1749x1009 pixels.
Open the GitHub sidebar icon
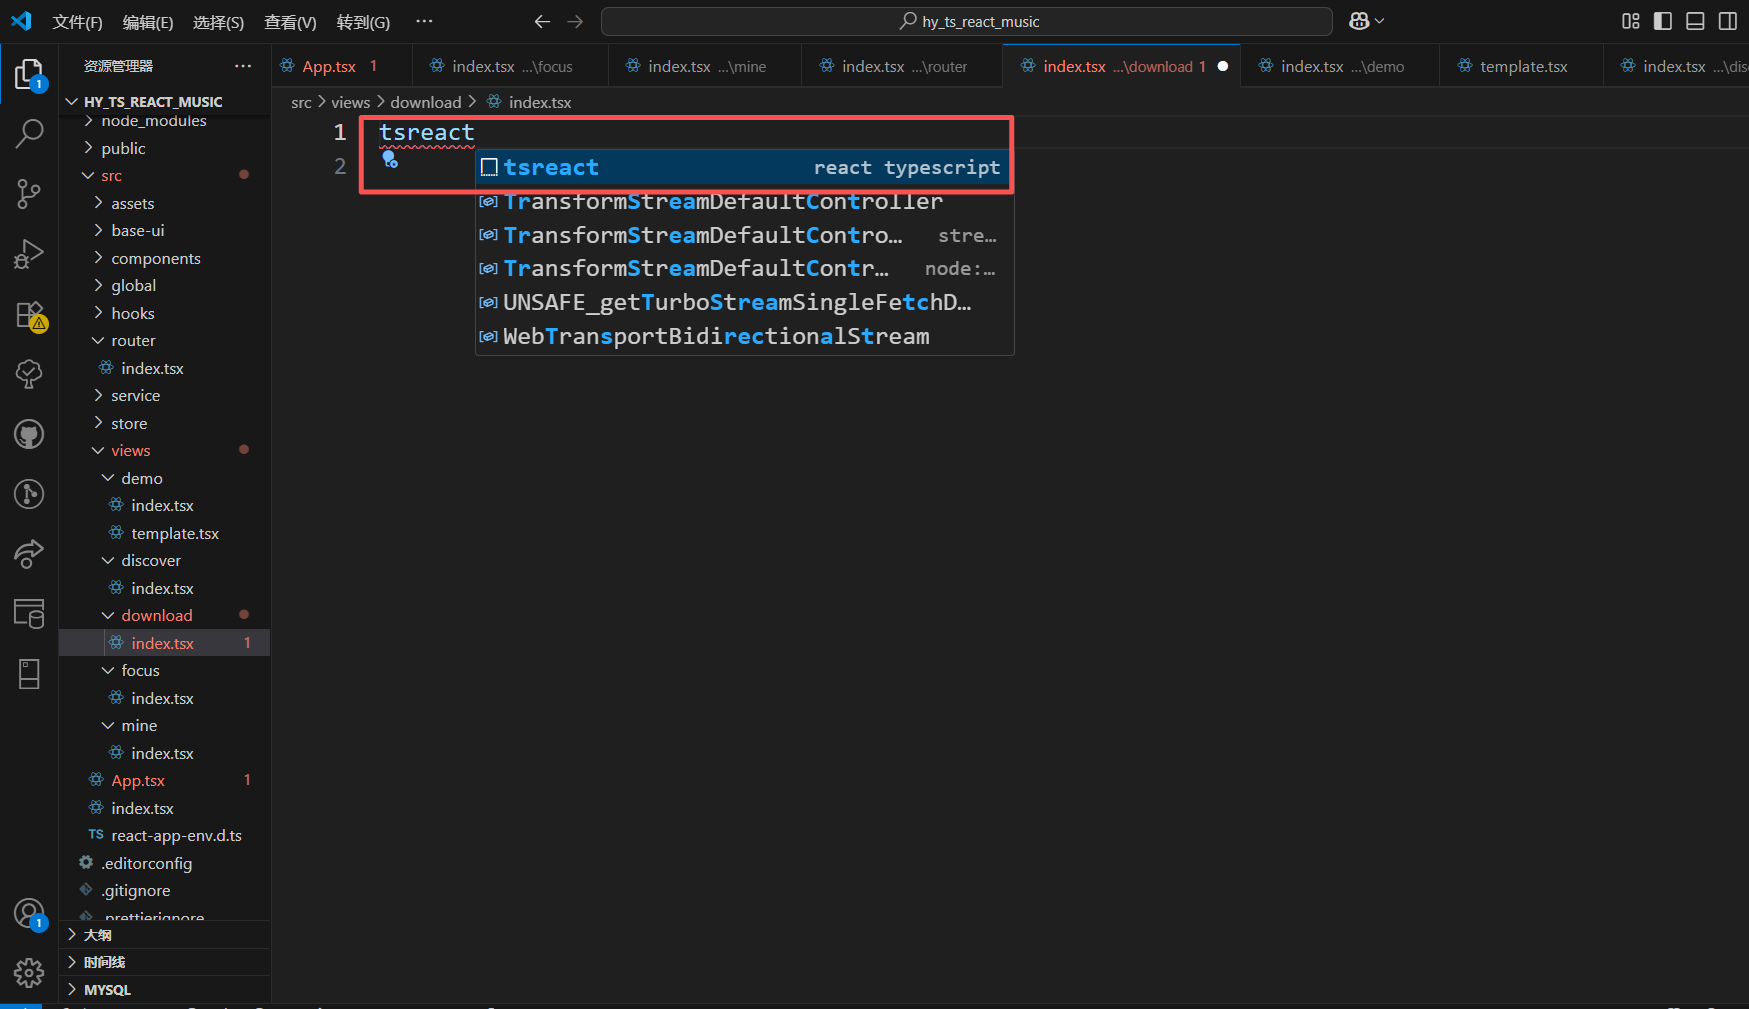(x=29, y=434)
